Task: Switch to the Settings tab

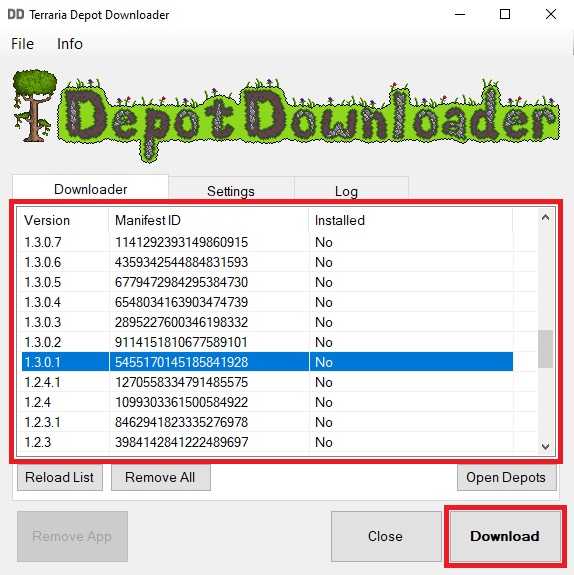Action: [x=231, y=191]
